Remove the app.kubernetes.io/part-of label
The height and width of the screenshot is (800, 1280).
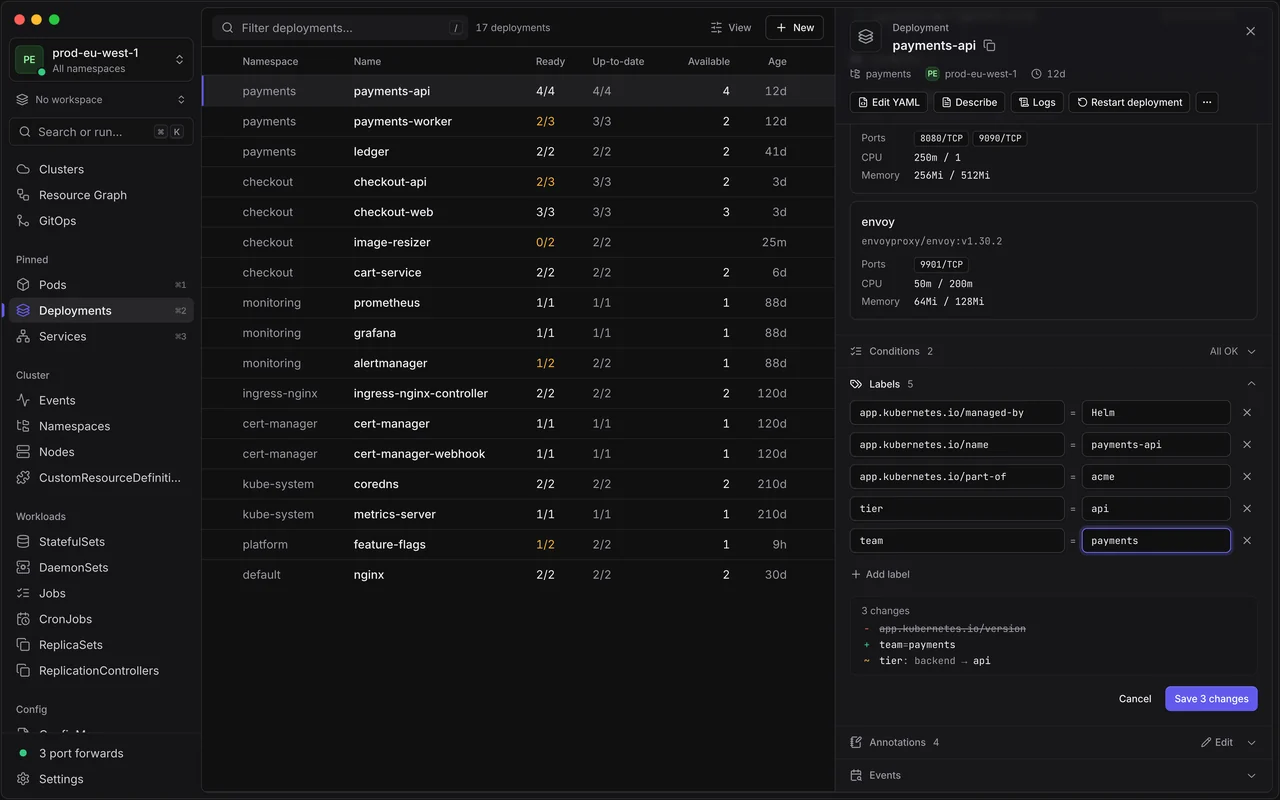pos(1247,476)
